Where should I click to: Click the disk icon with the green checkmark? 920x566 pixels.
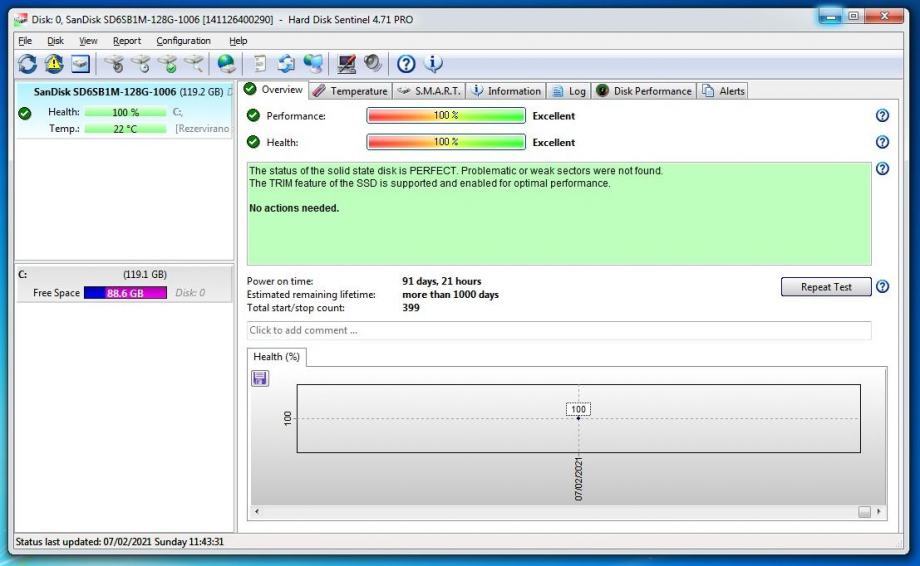(x=168, y=63)
